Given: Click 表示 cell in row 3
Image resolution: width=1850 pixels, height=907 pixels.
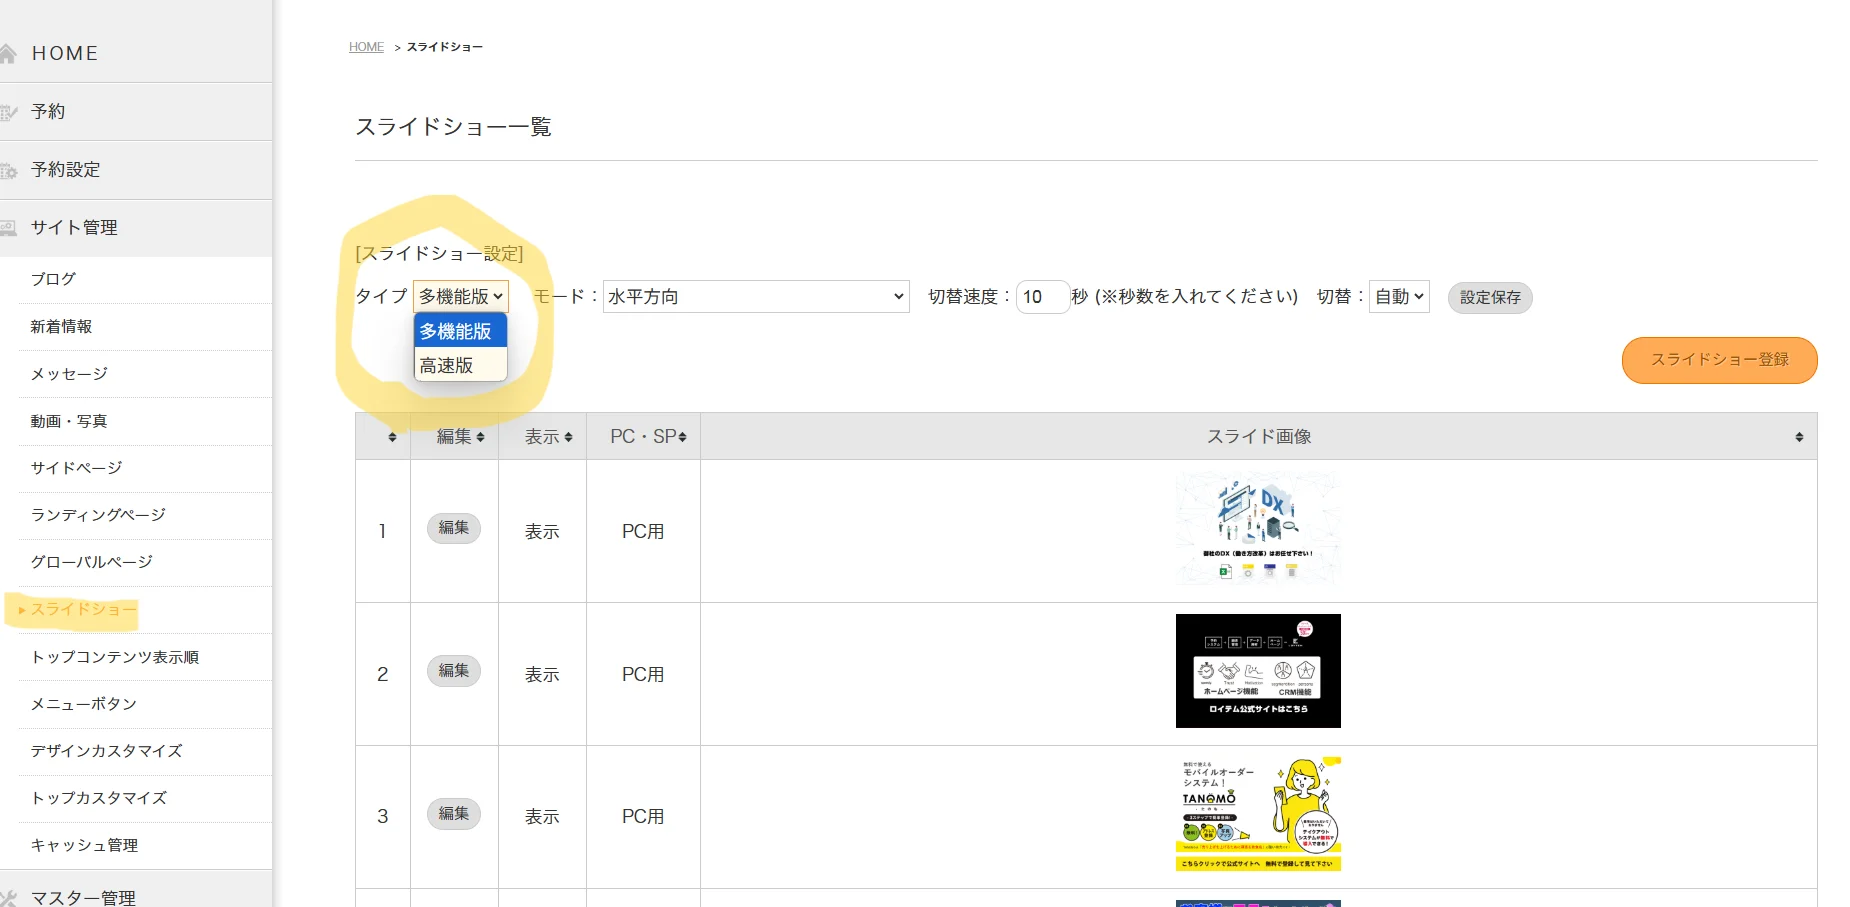Looking at the screenshot, I should 542,816.
